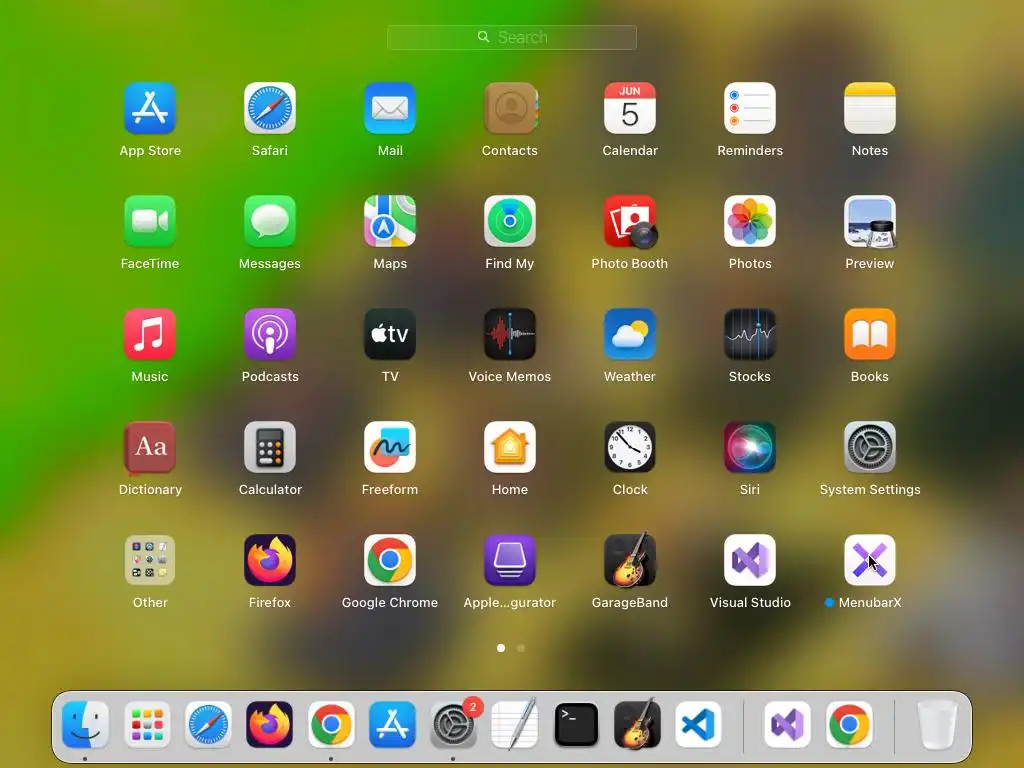1024x768 pixels.
Task: Open the Preview app
Action: (x=870, y=221)
